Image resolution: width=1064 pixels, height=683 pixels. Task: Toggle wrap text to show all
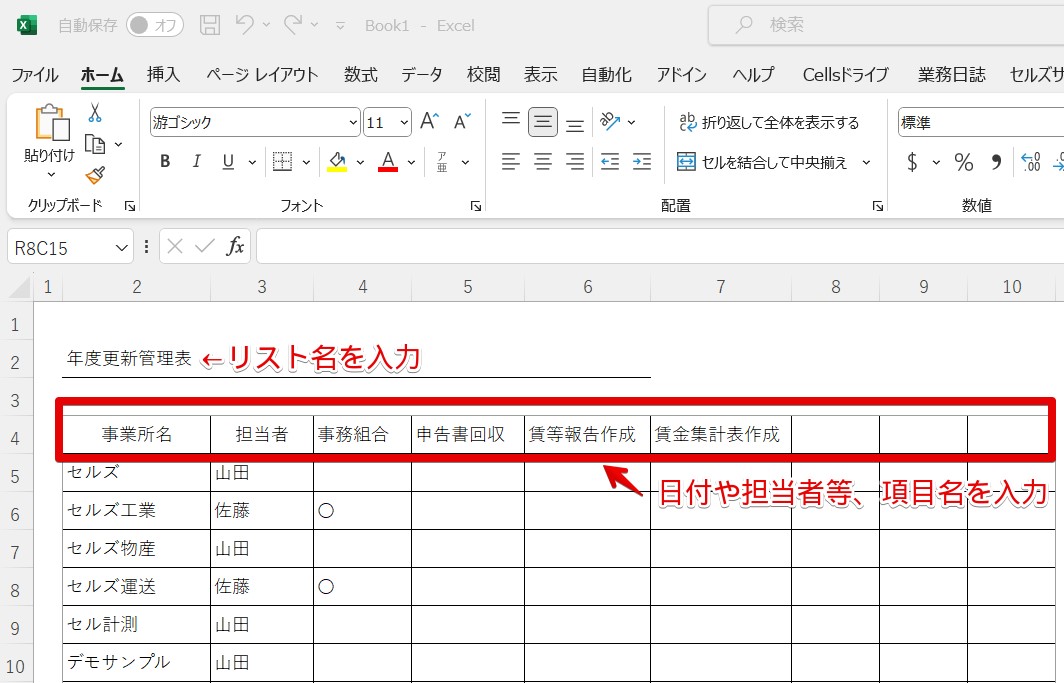click(x=769, y=122)
